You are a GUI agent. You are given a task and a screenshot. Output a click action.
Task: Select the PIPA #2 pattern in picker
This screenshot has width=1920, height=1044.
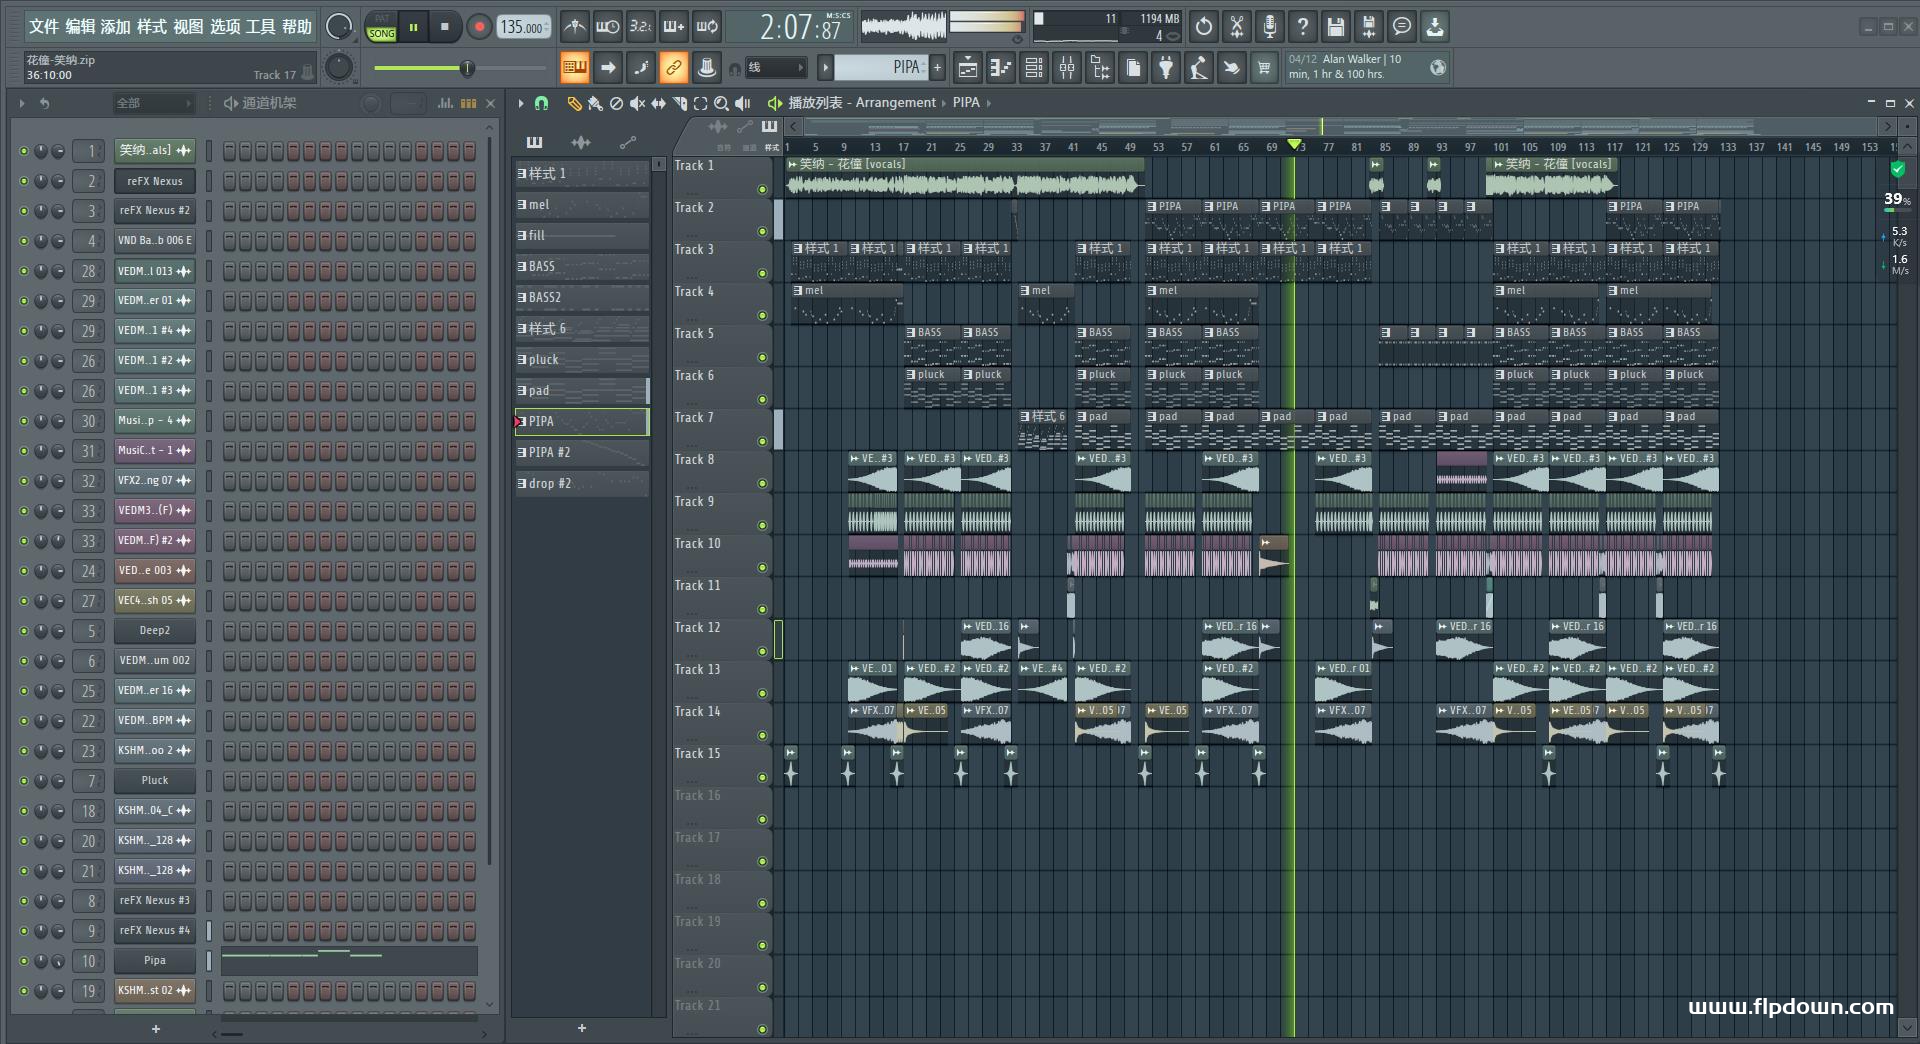(582, 452)
